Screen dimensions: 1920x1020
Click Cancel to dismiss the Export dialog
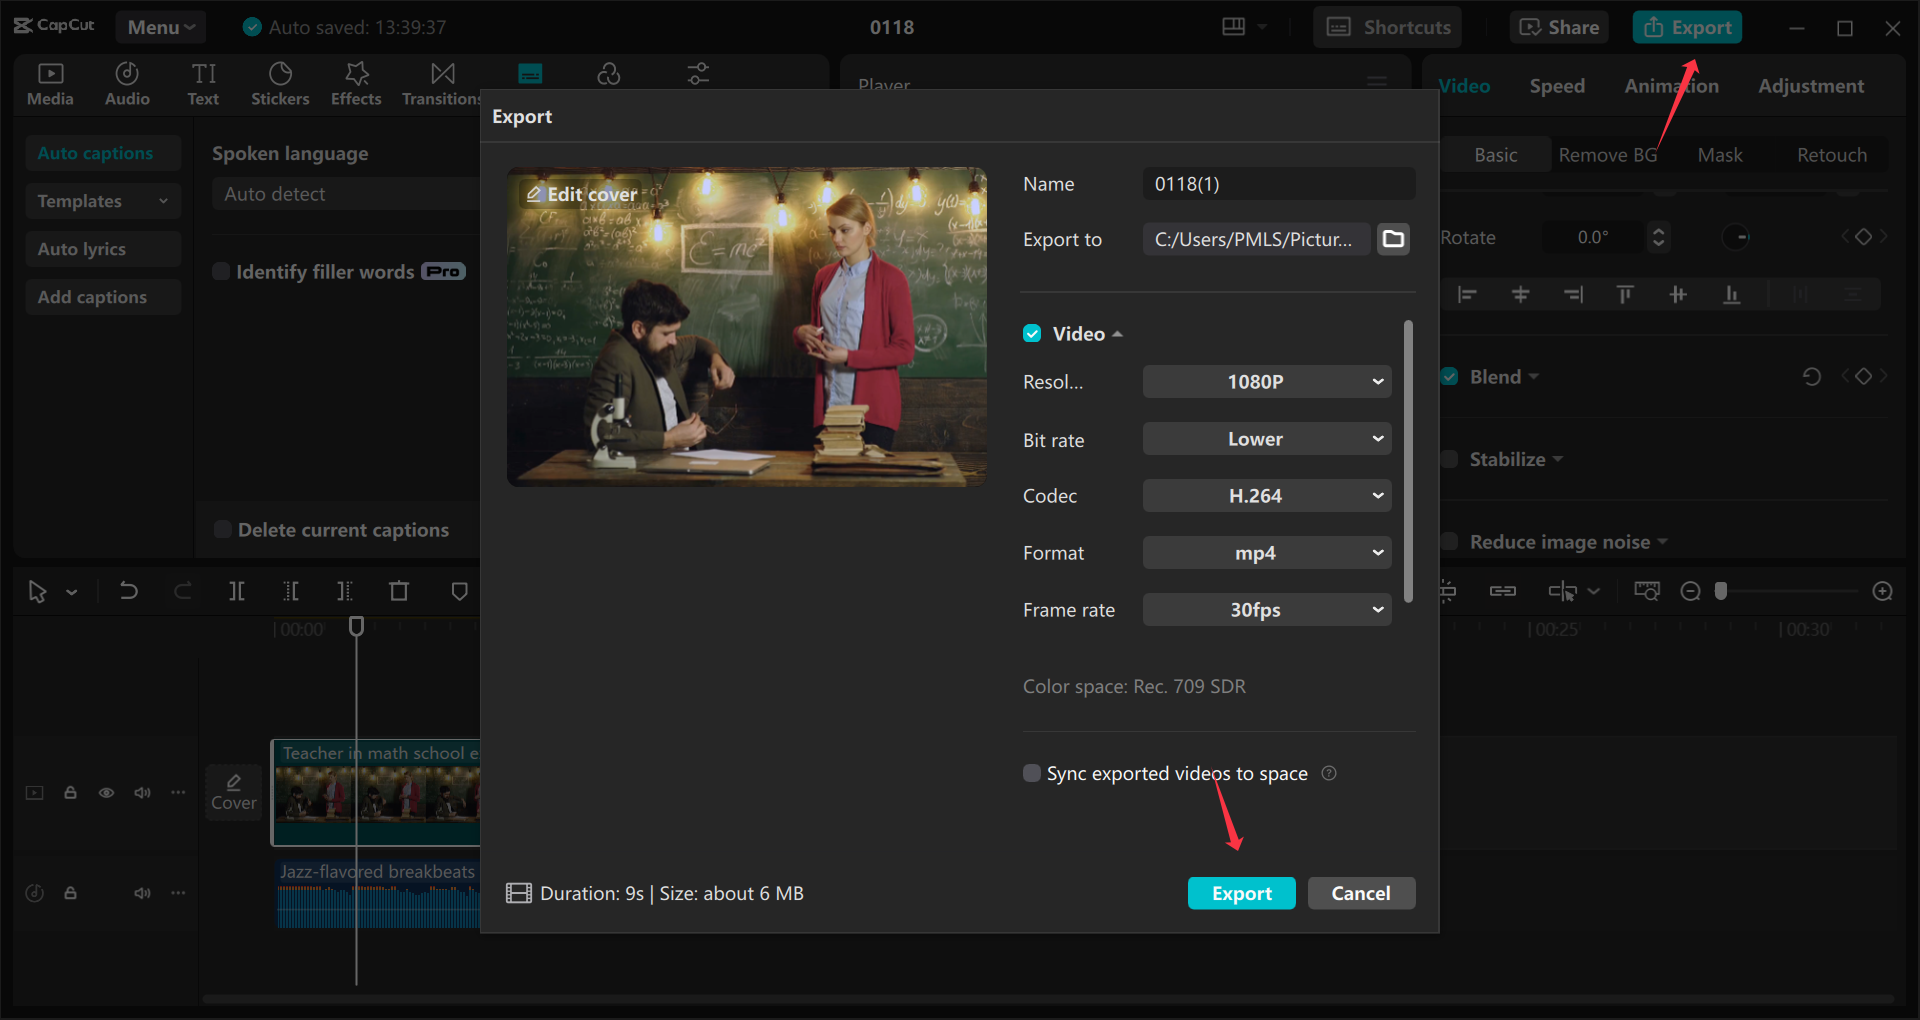pyautogui.click(x=1361, y=893)
